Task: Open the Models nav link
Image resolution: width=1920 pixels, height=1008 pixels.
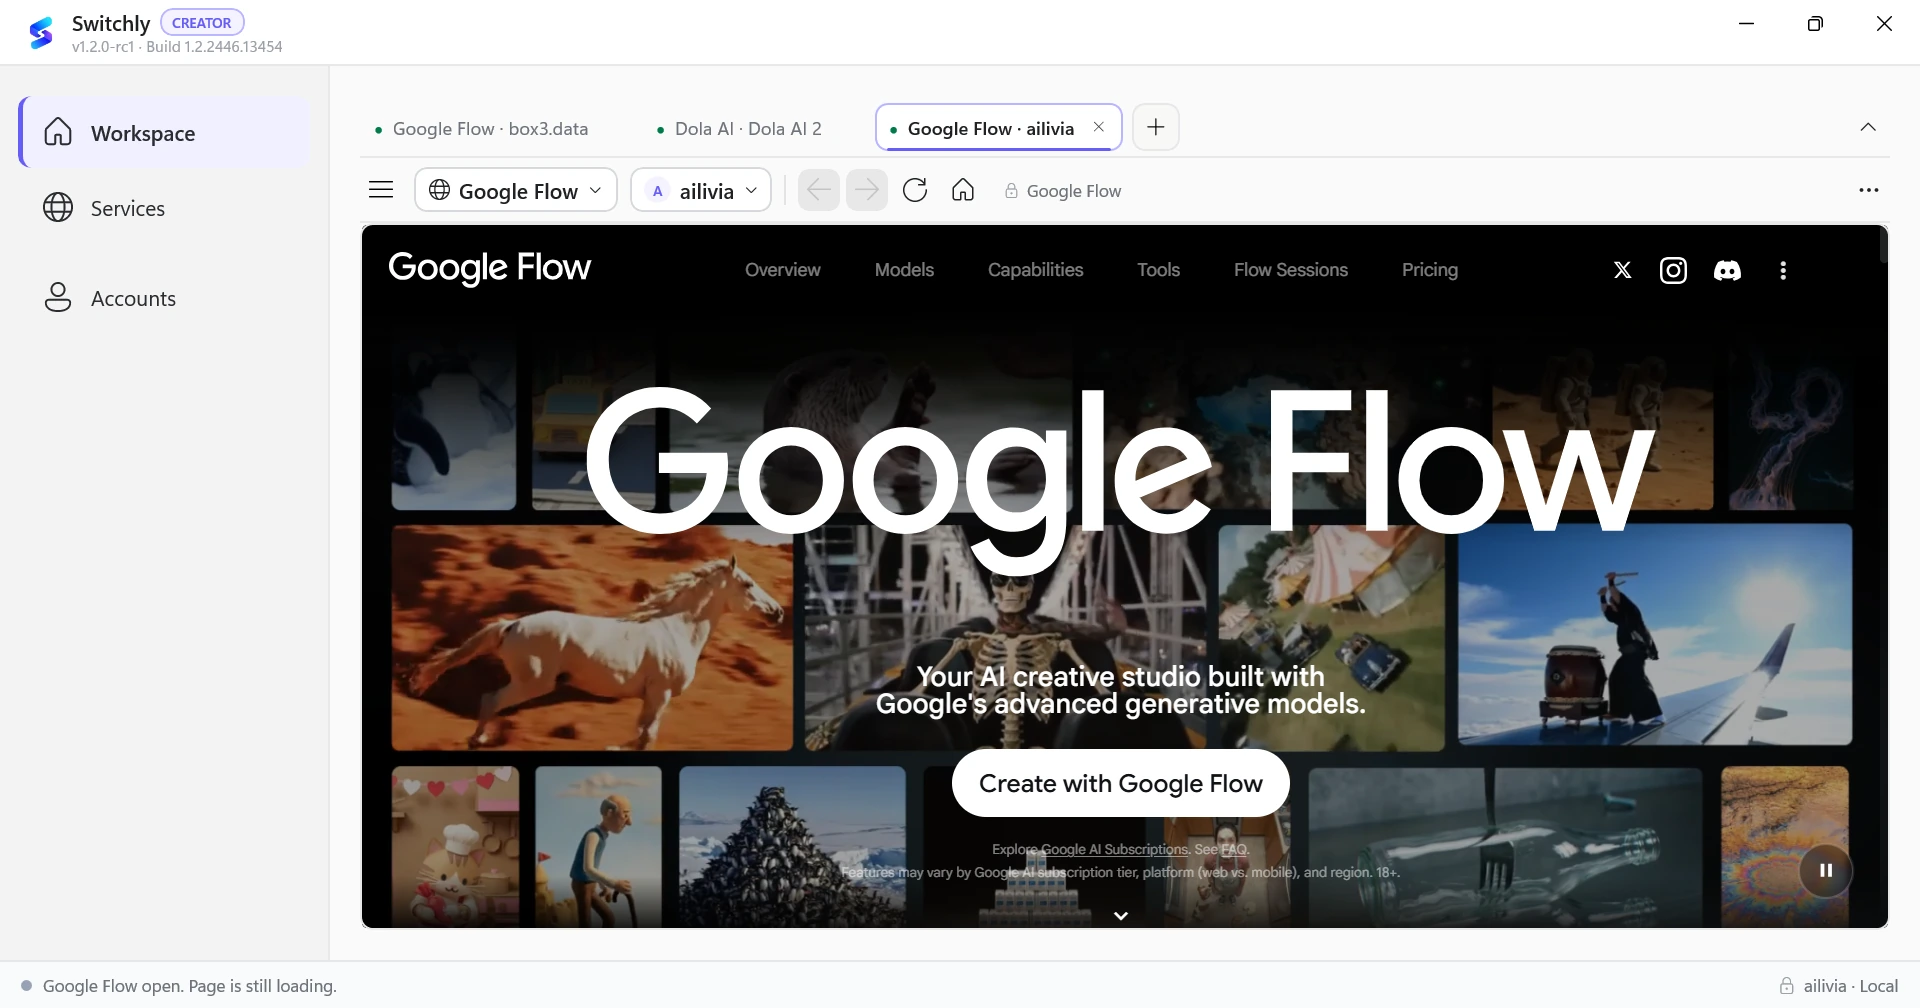Action: 904,270
